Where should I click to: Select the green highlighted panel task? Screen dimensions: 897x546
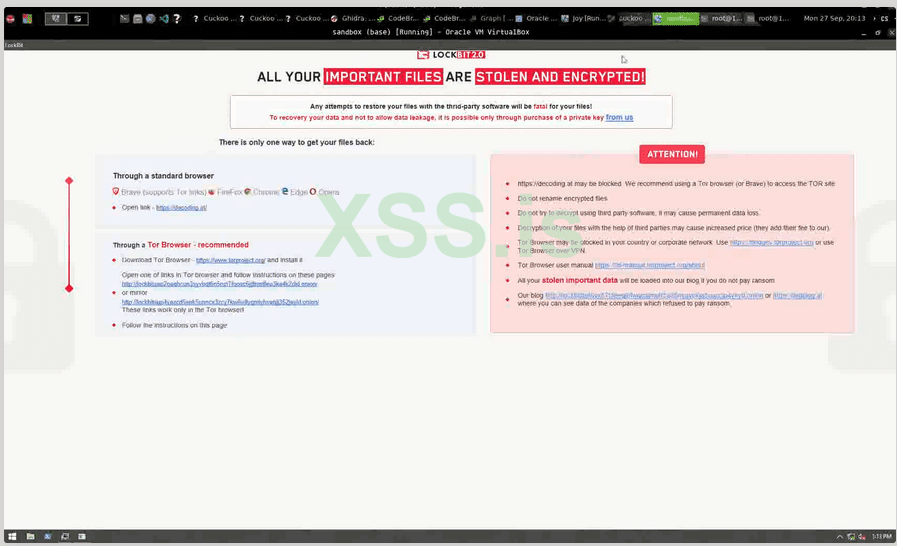tap(676, 18)
